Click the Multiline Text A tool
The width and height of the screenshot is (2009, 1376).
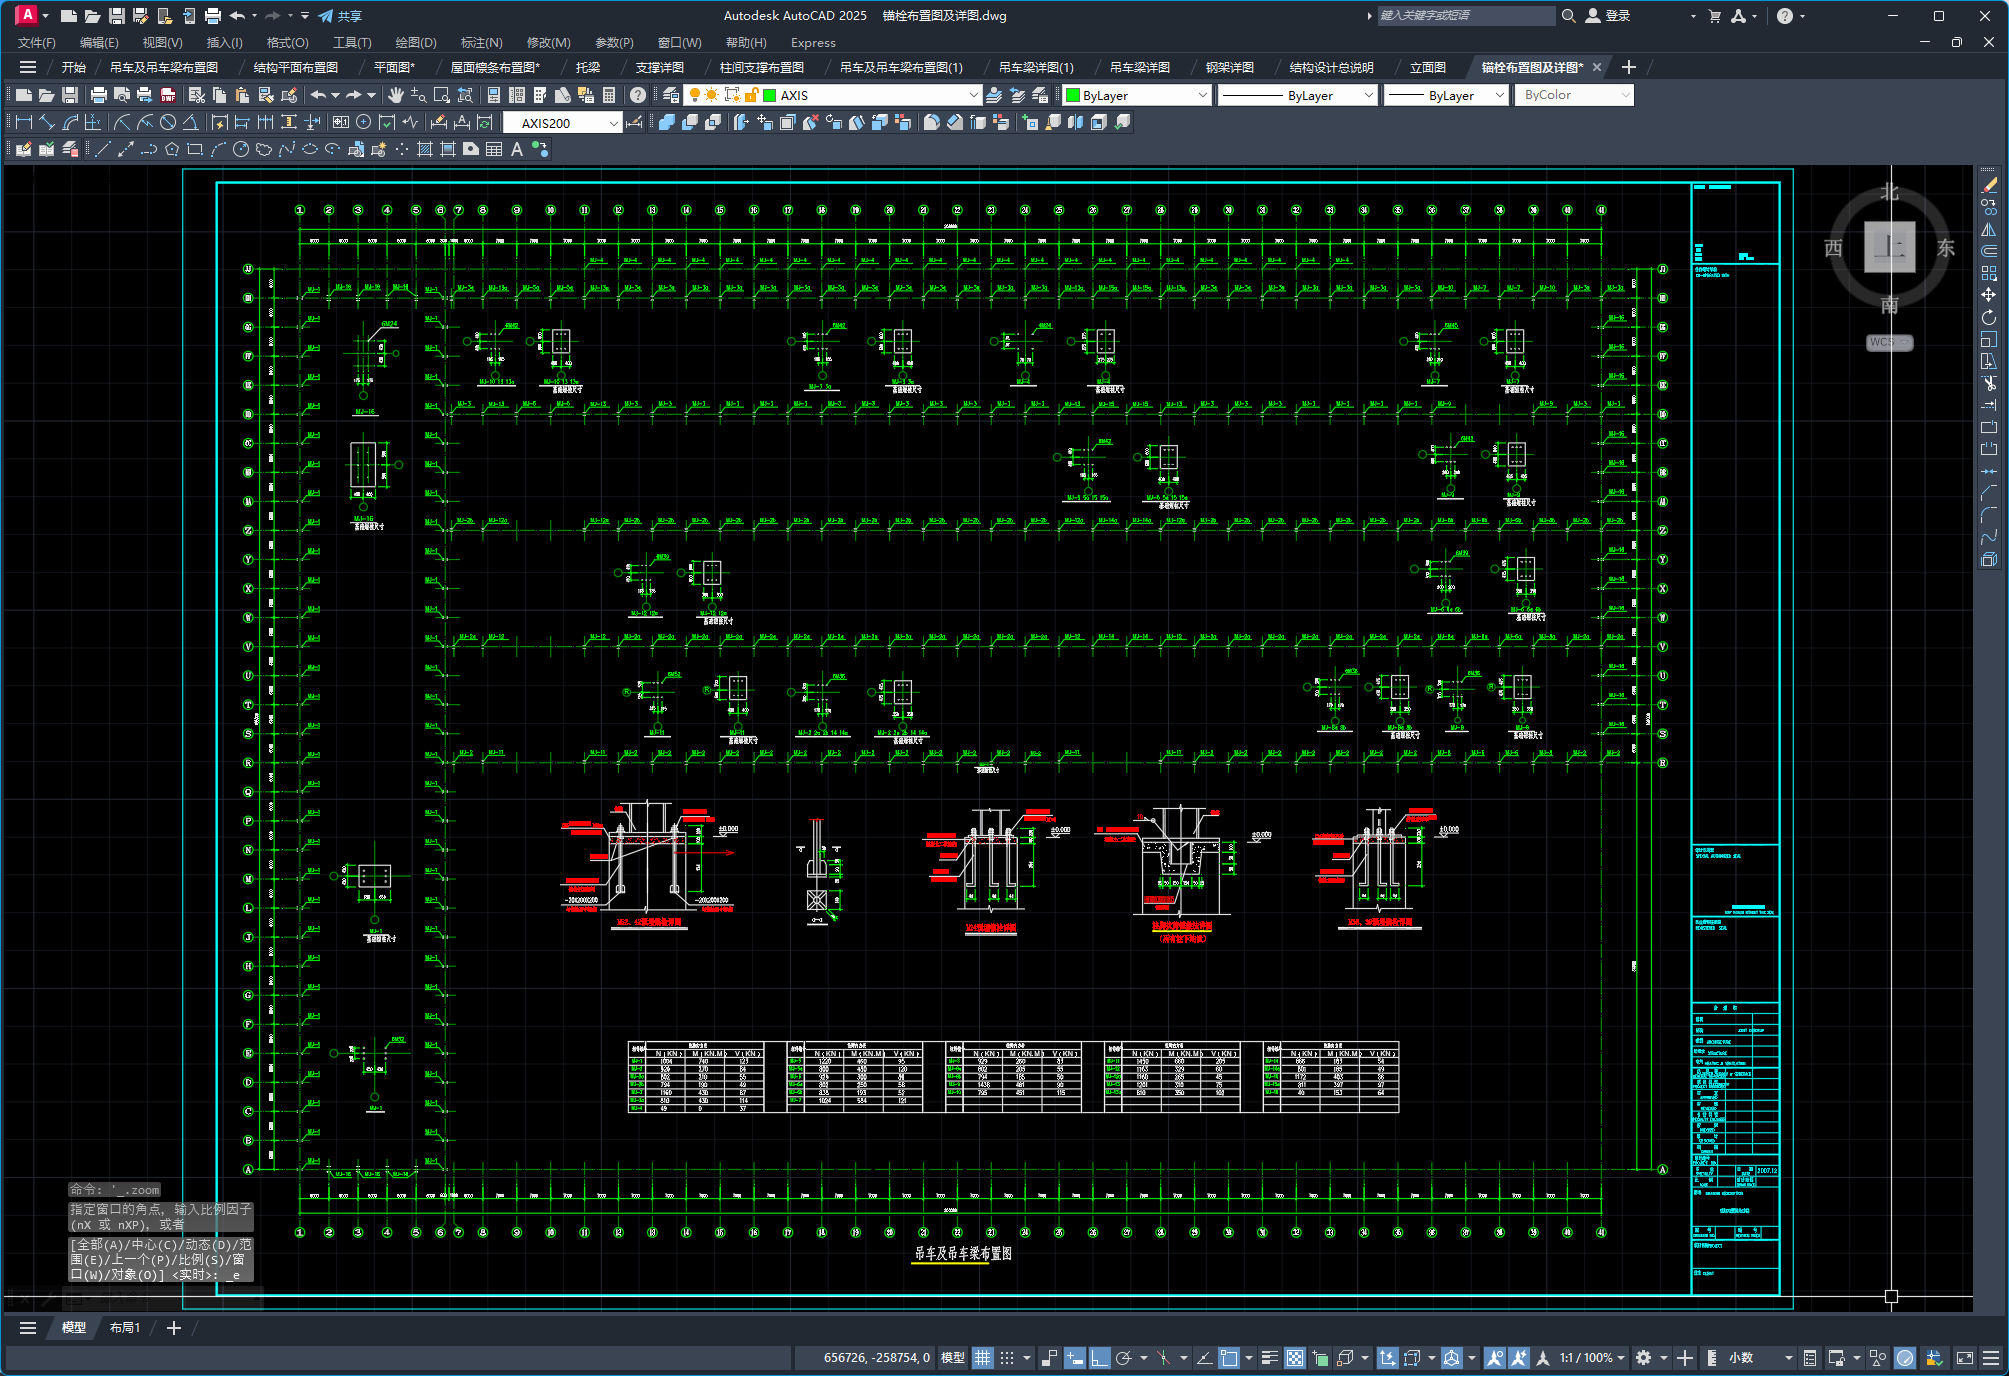(x=517, y=149)
